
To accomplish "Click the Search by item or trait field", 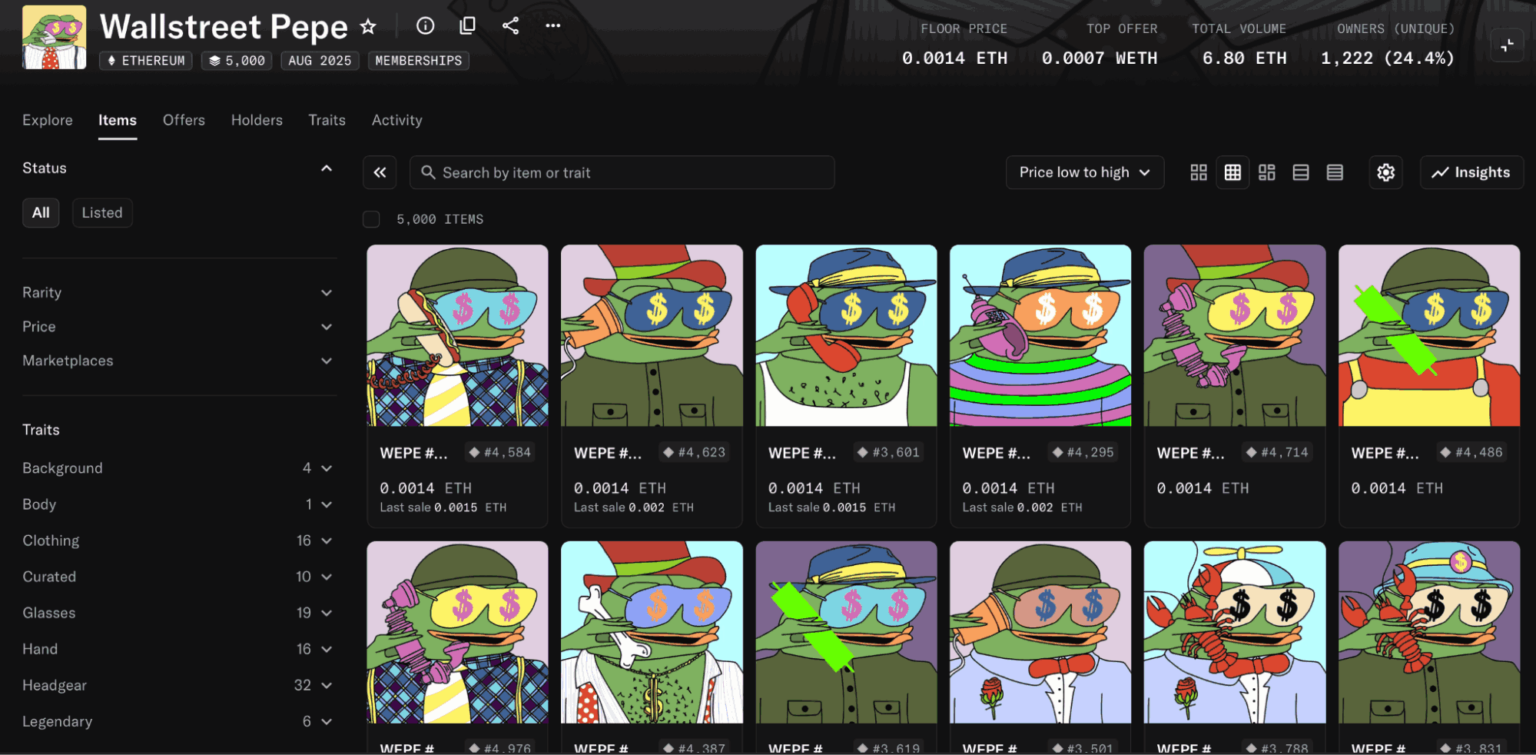I will (622, 172).
